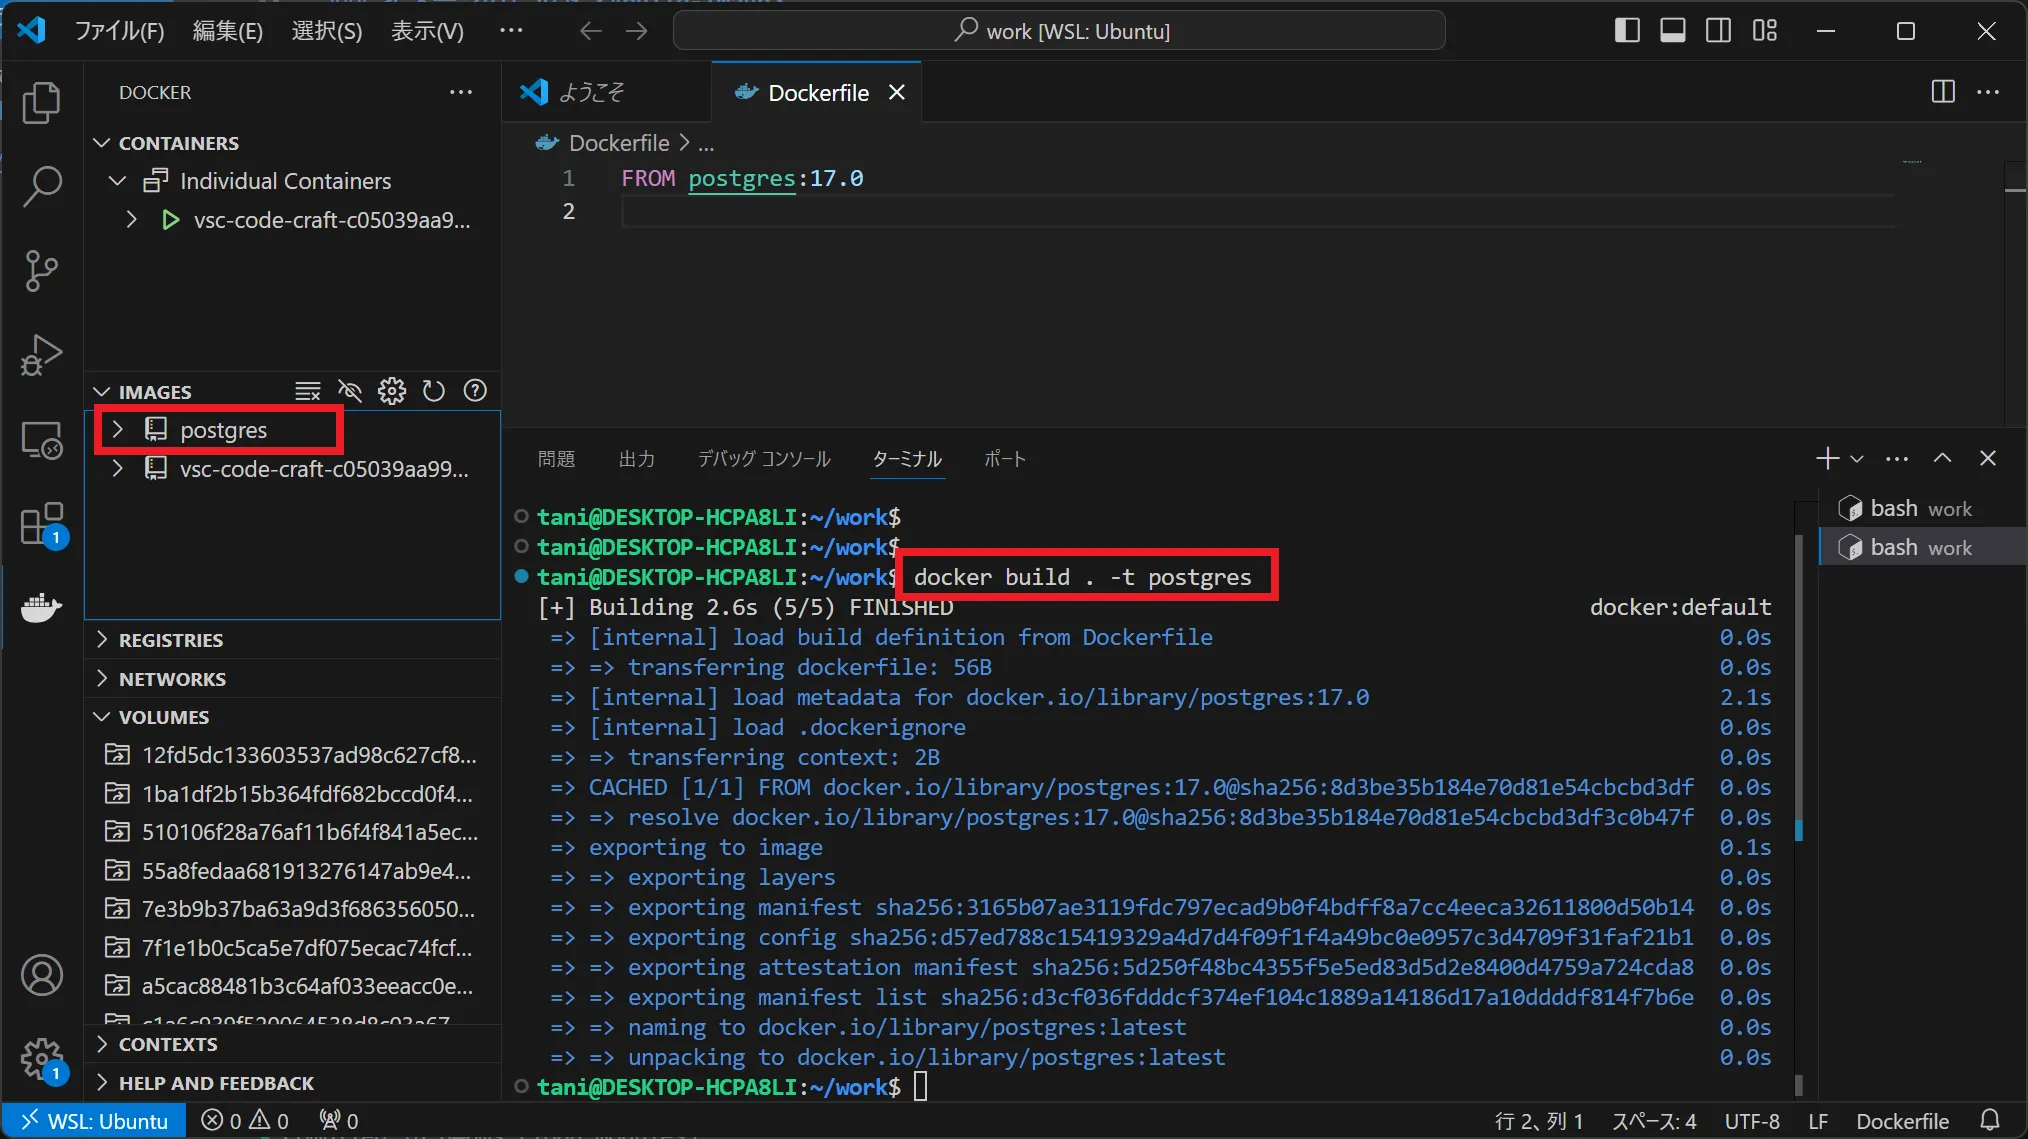This screenshot has height=1139, width=2028.
Task: Select the ターミナル tab in panel
Action: click(907, 458)
